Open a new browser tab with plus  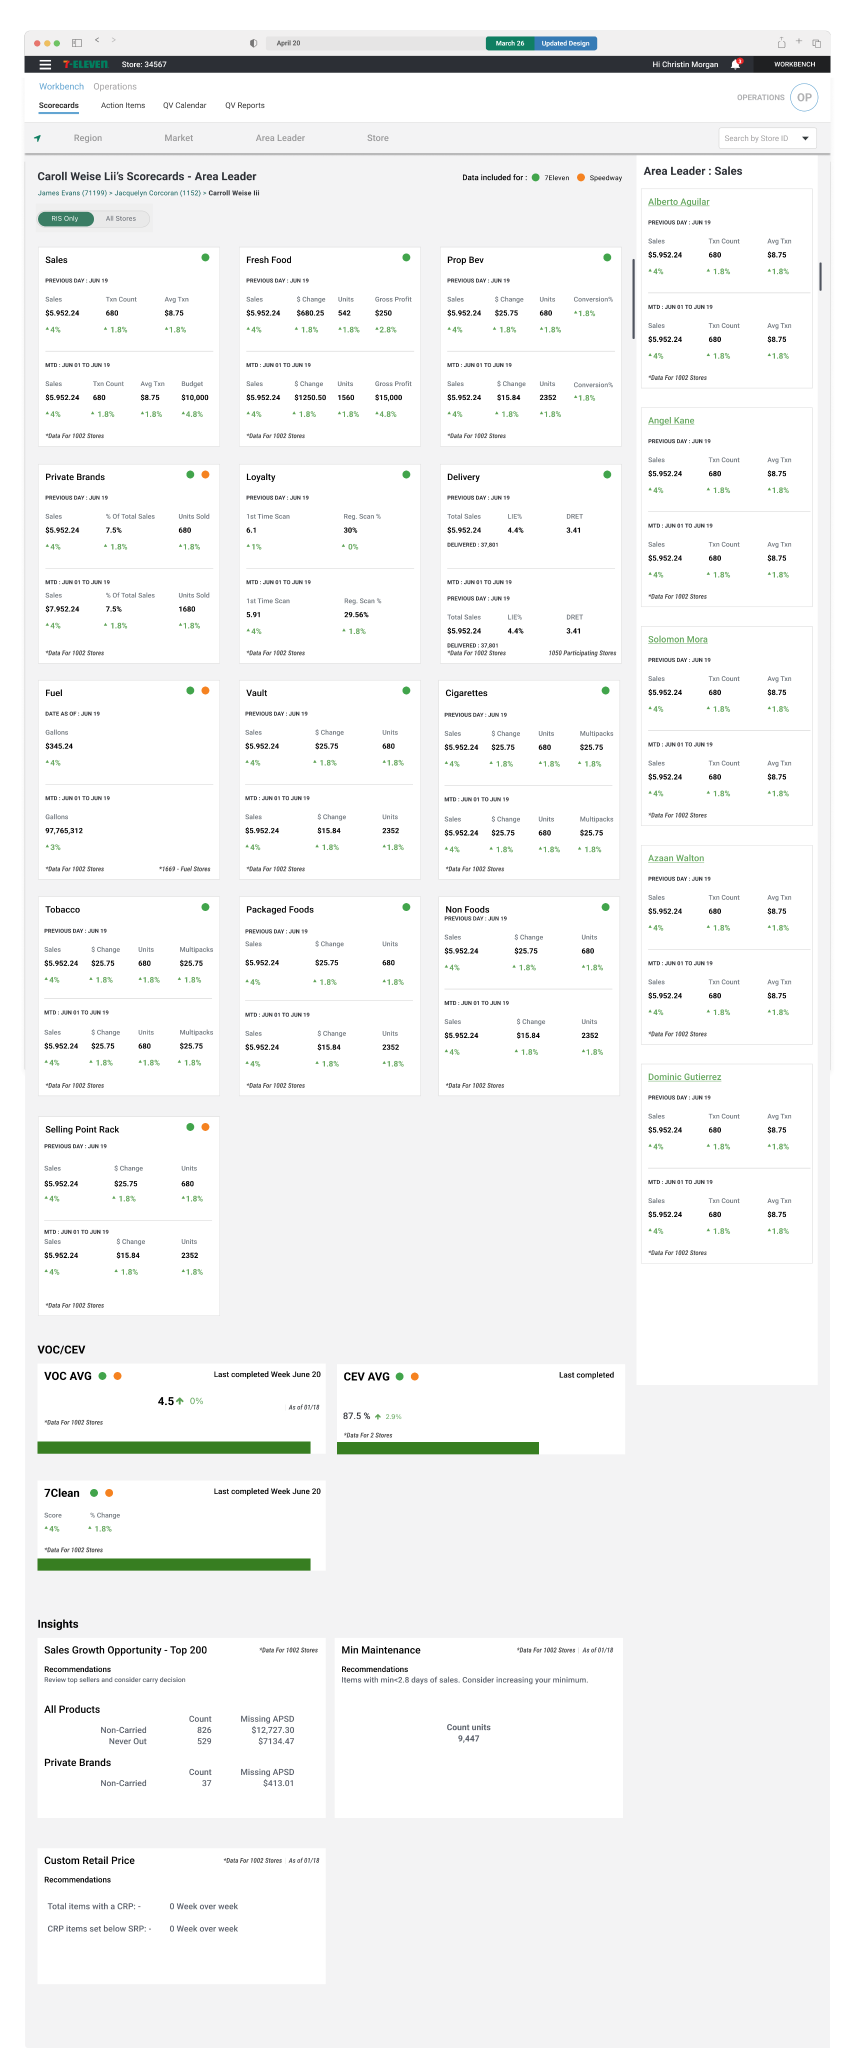pos(799,42)
